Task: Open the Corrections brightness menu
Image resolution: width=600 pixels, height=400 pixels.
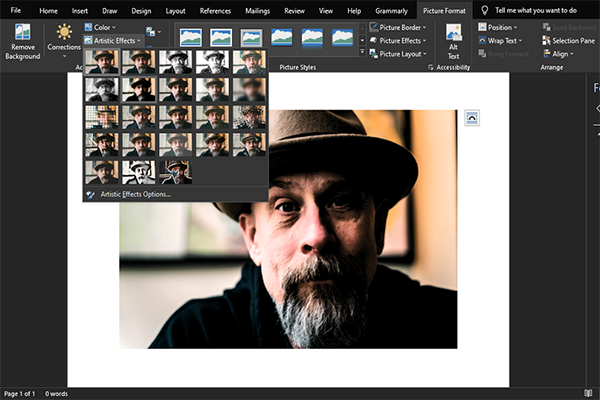Action: [64, 40]
